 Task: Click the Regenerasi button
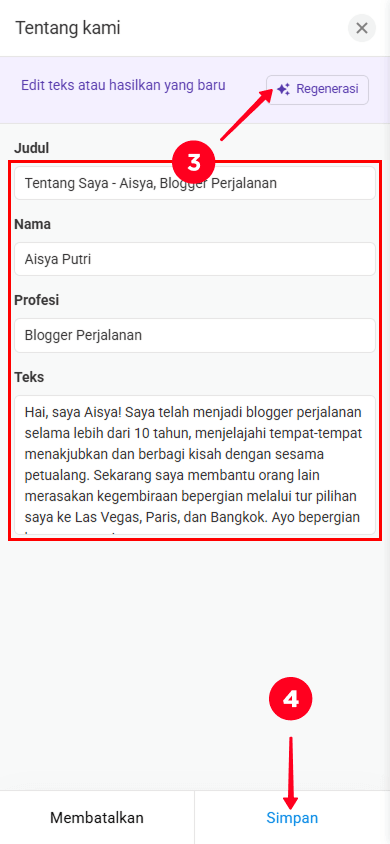point(317,89)
